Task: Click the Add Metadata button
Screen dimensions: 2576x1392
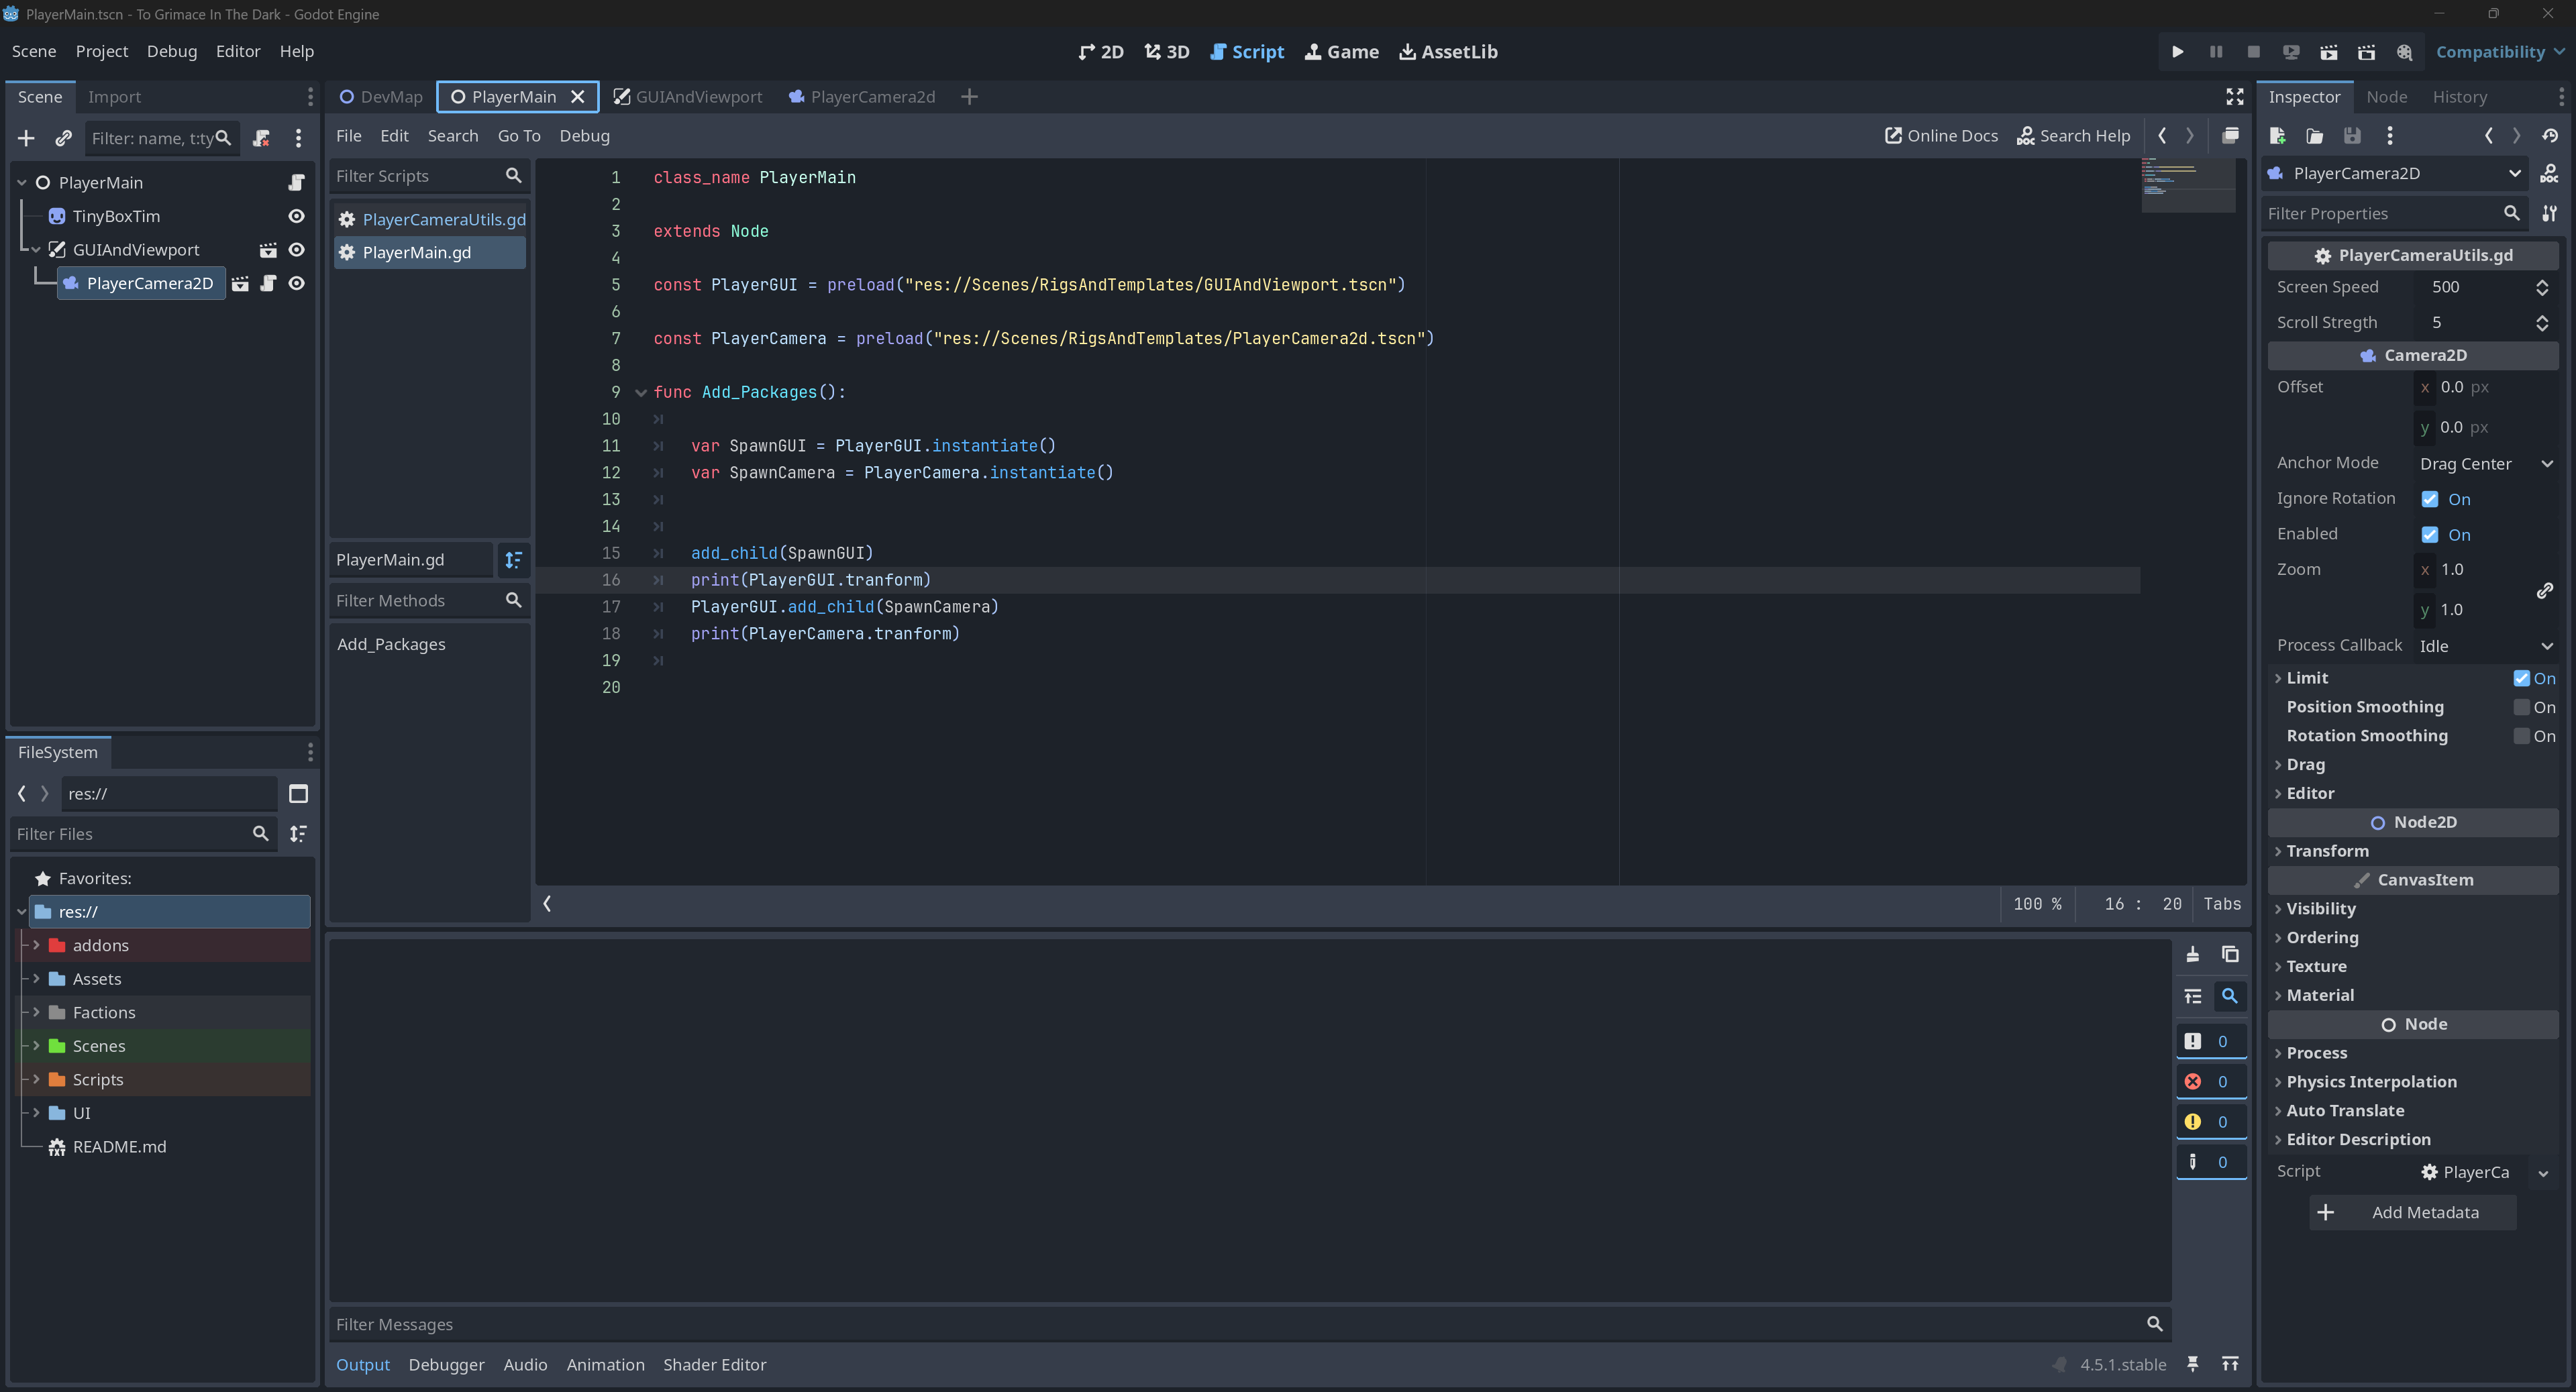Action: pyautogui.click(x=2412, y=1212)
